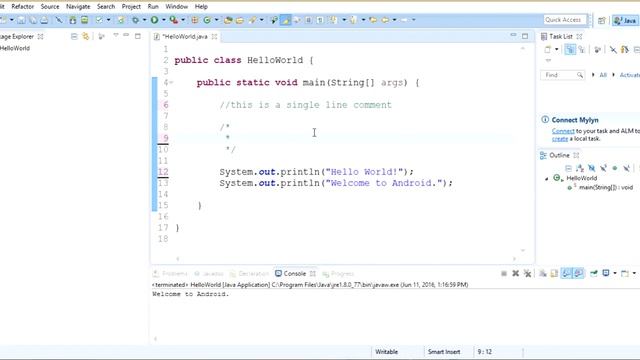The image size is (640, 360).
Task: Select main(String[]) : void in Outline
Action: click(x=606, y=188)
